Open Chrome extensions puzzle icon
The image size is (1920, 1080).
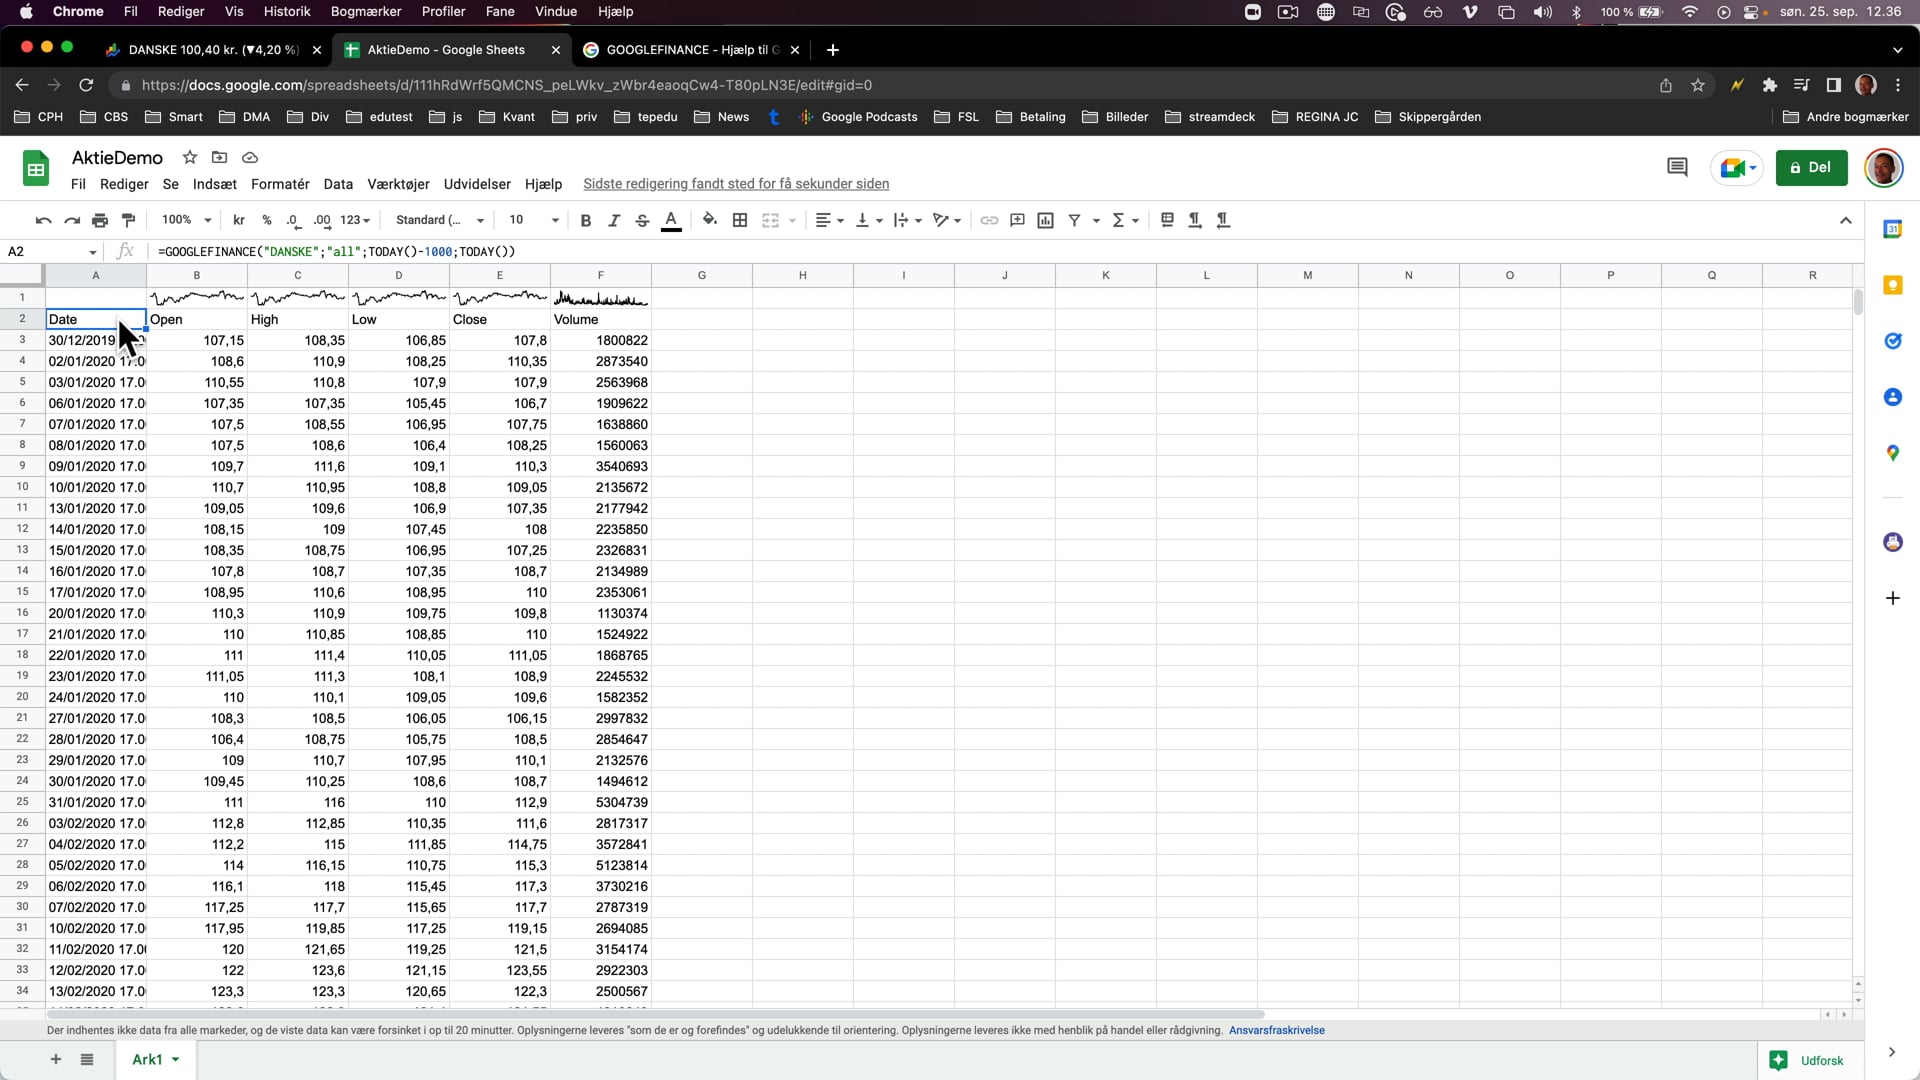click(x=1769, y=85)
